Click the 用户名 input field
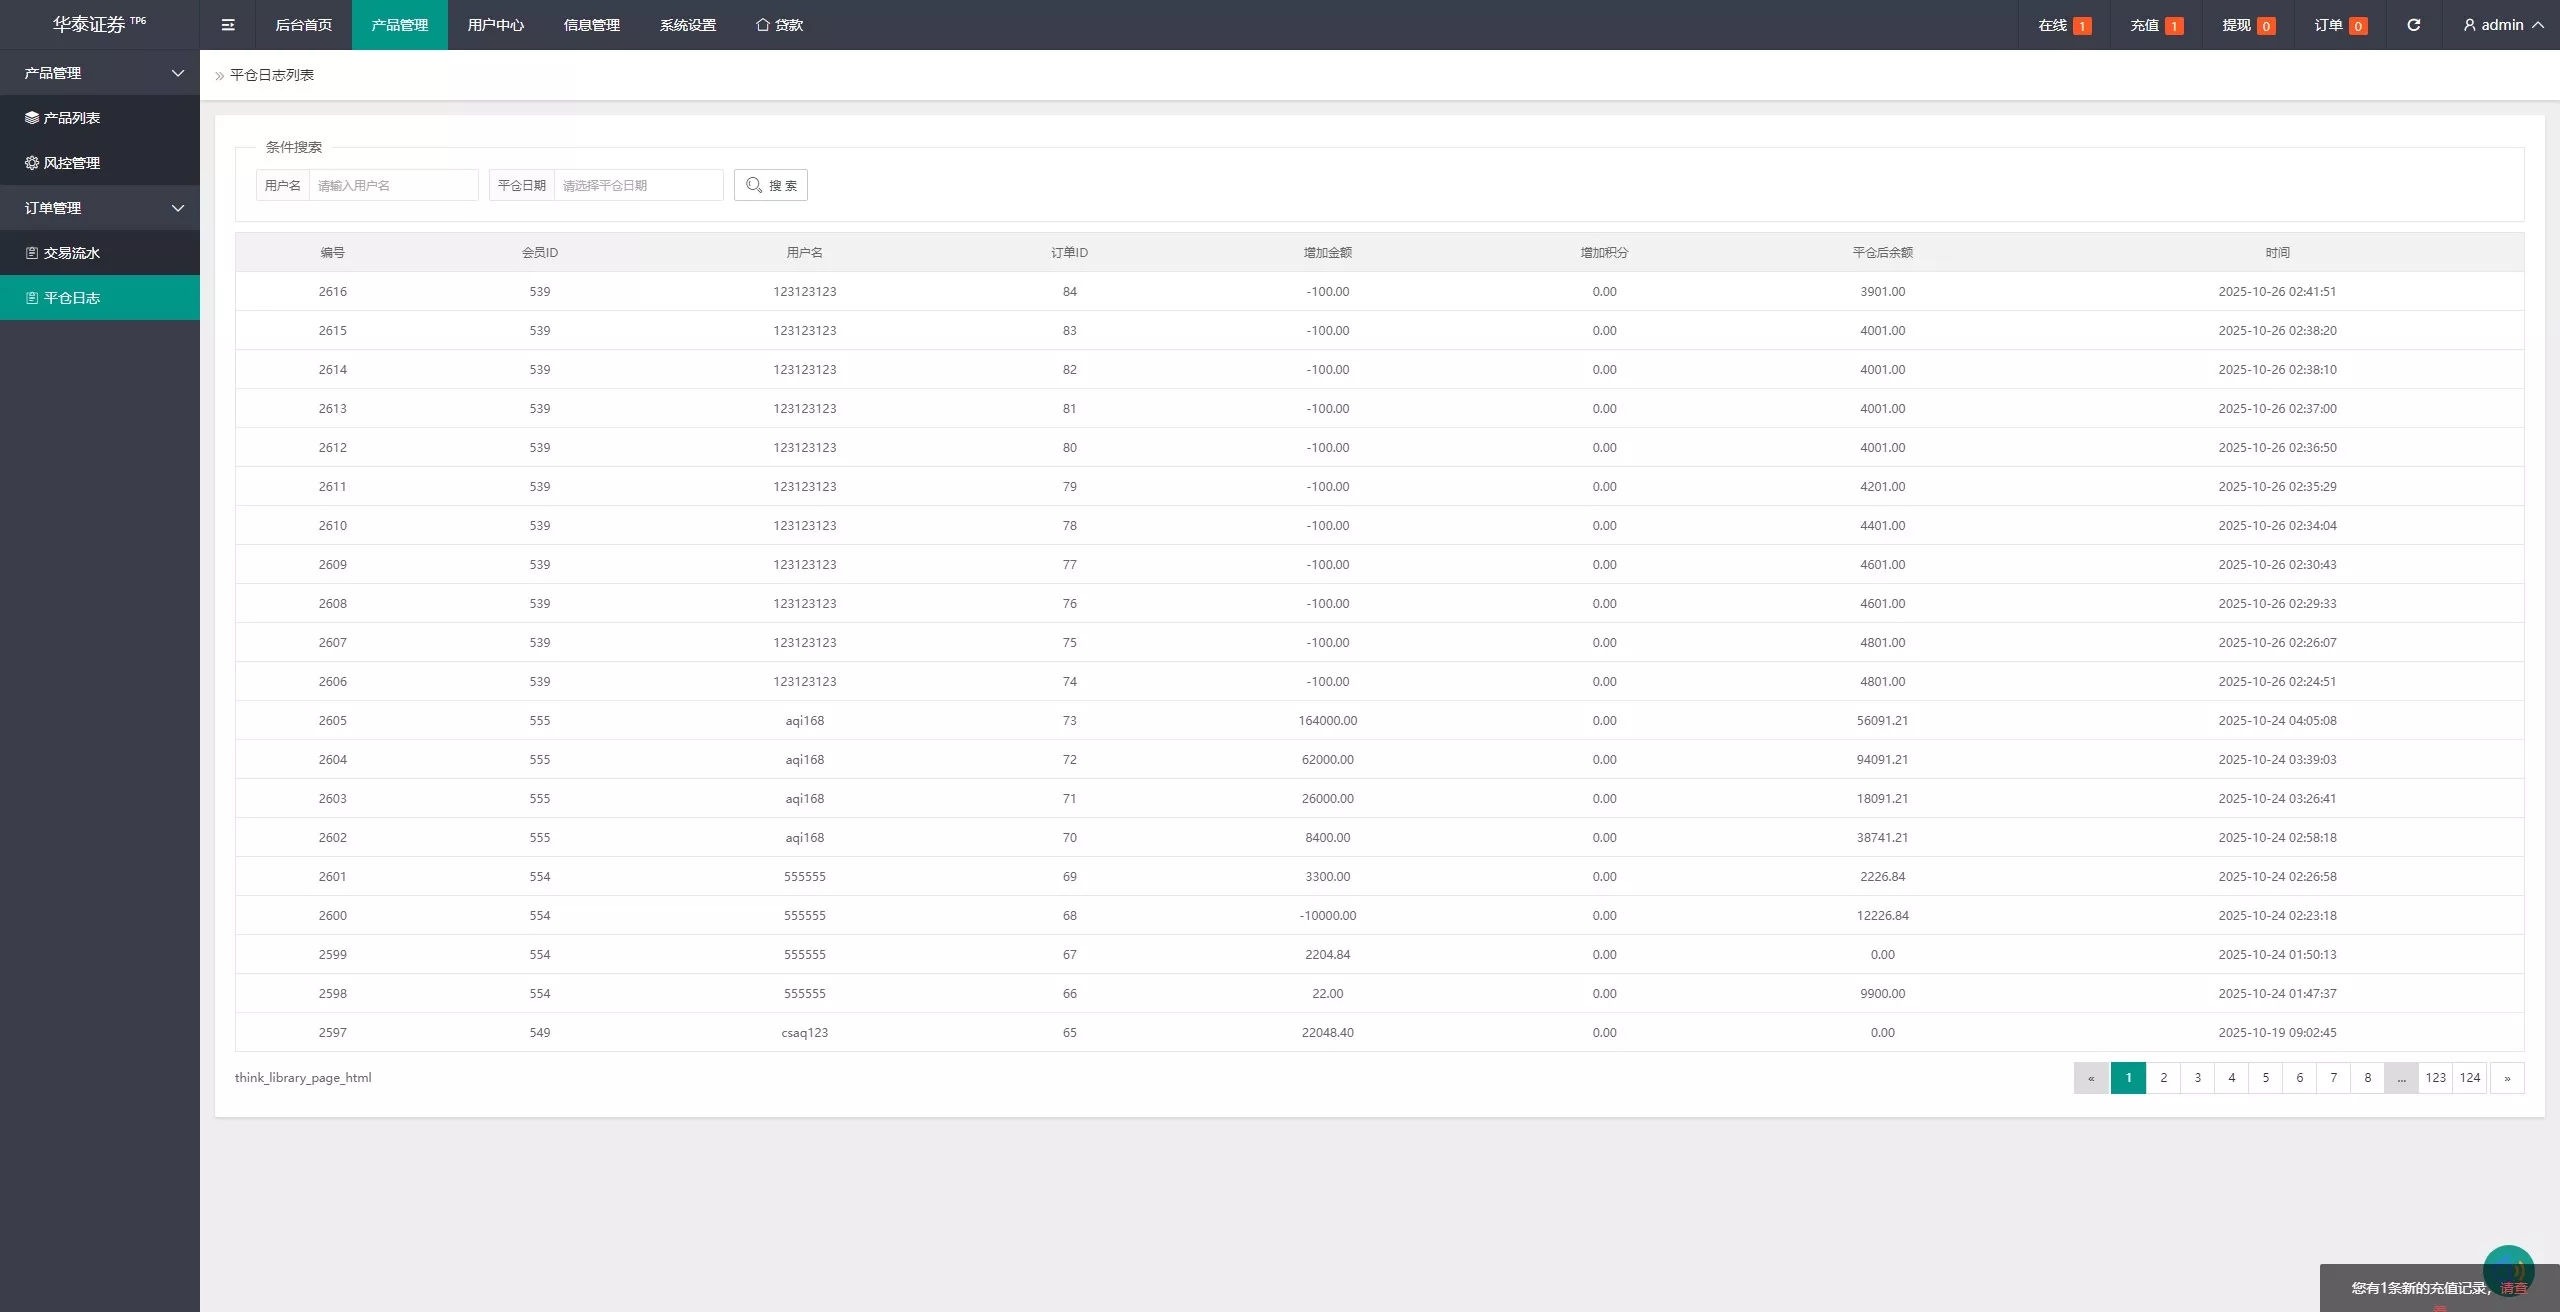The width and height of the screenshot is (2560, 1312). pyautogui.click(x=394, y=185)
